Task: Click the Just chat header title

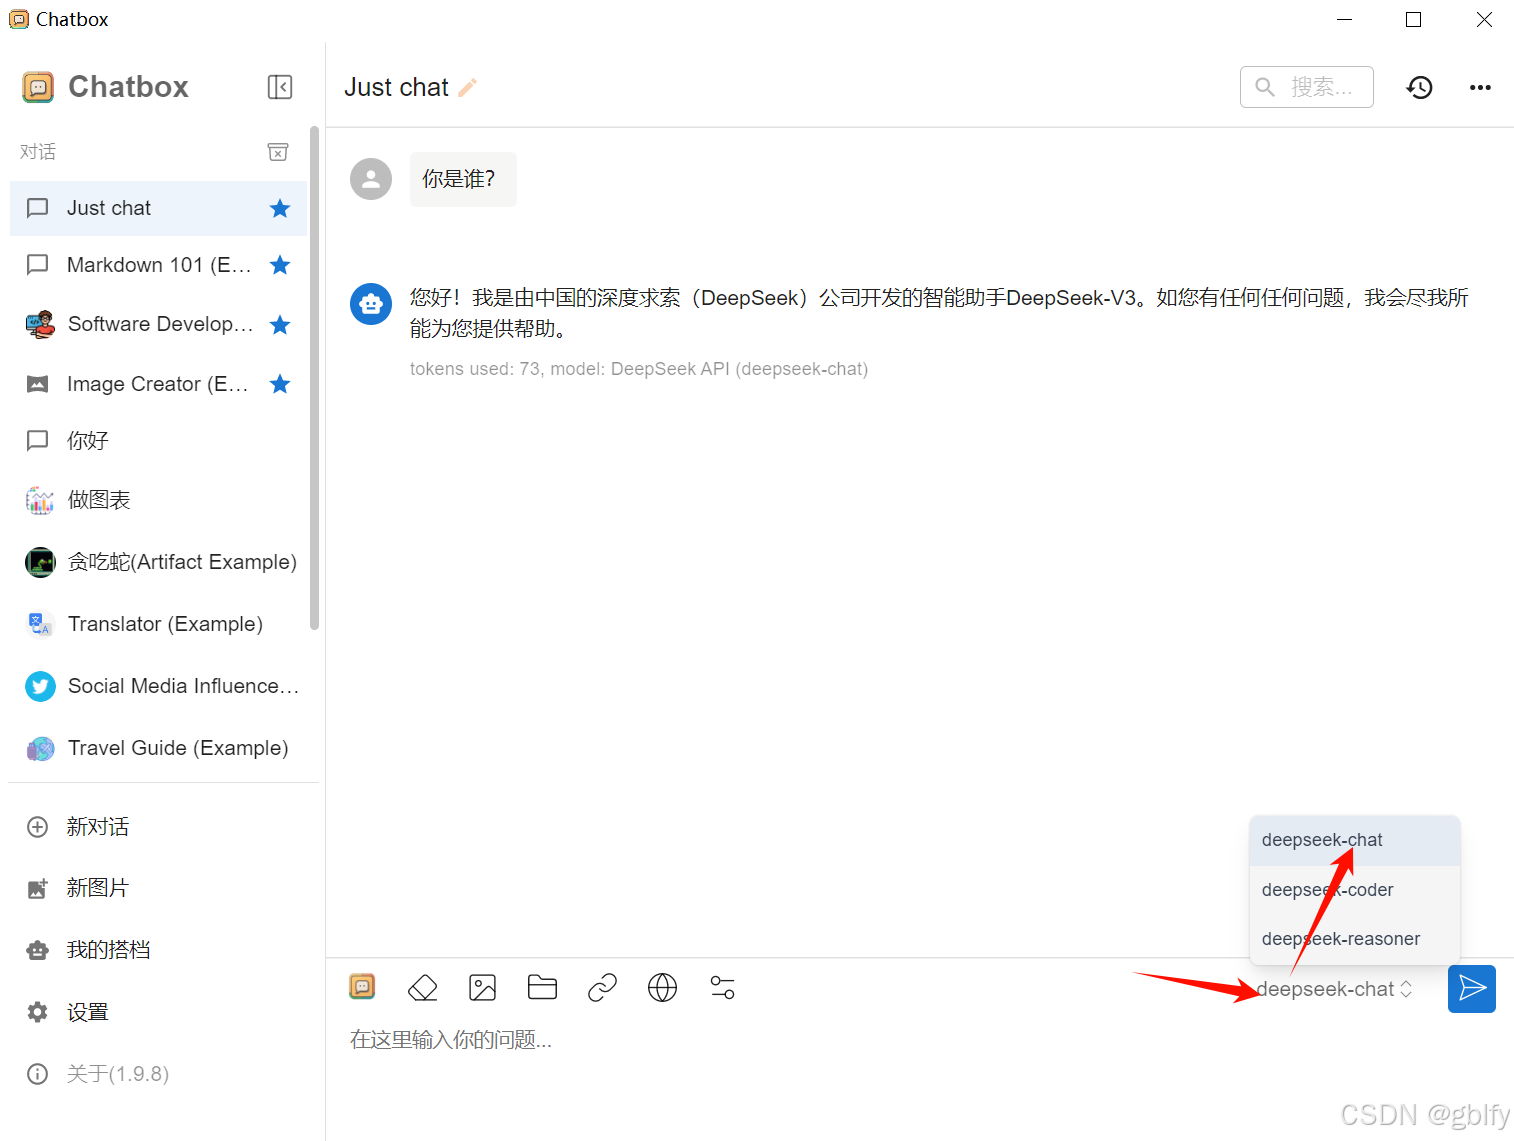Action: (x=396, y=88)
